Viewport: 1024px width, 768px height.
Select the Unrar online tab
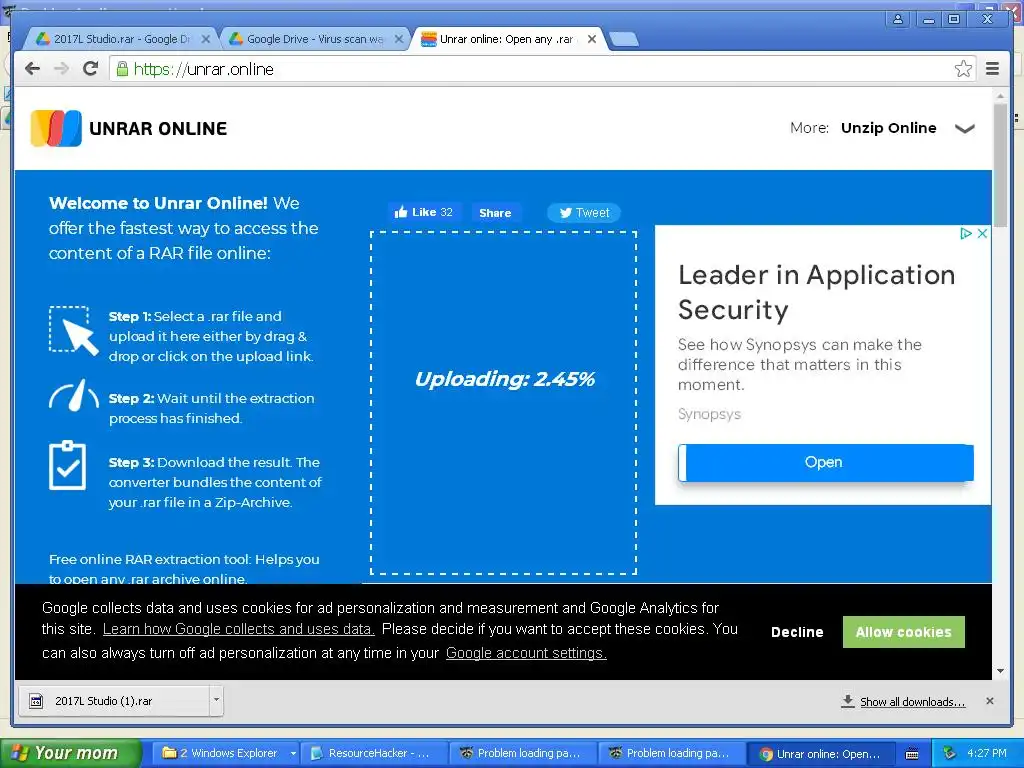point(508,39)
